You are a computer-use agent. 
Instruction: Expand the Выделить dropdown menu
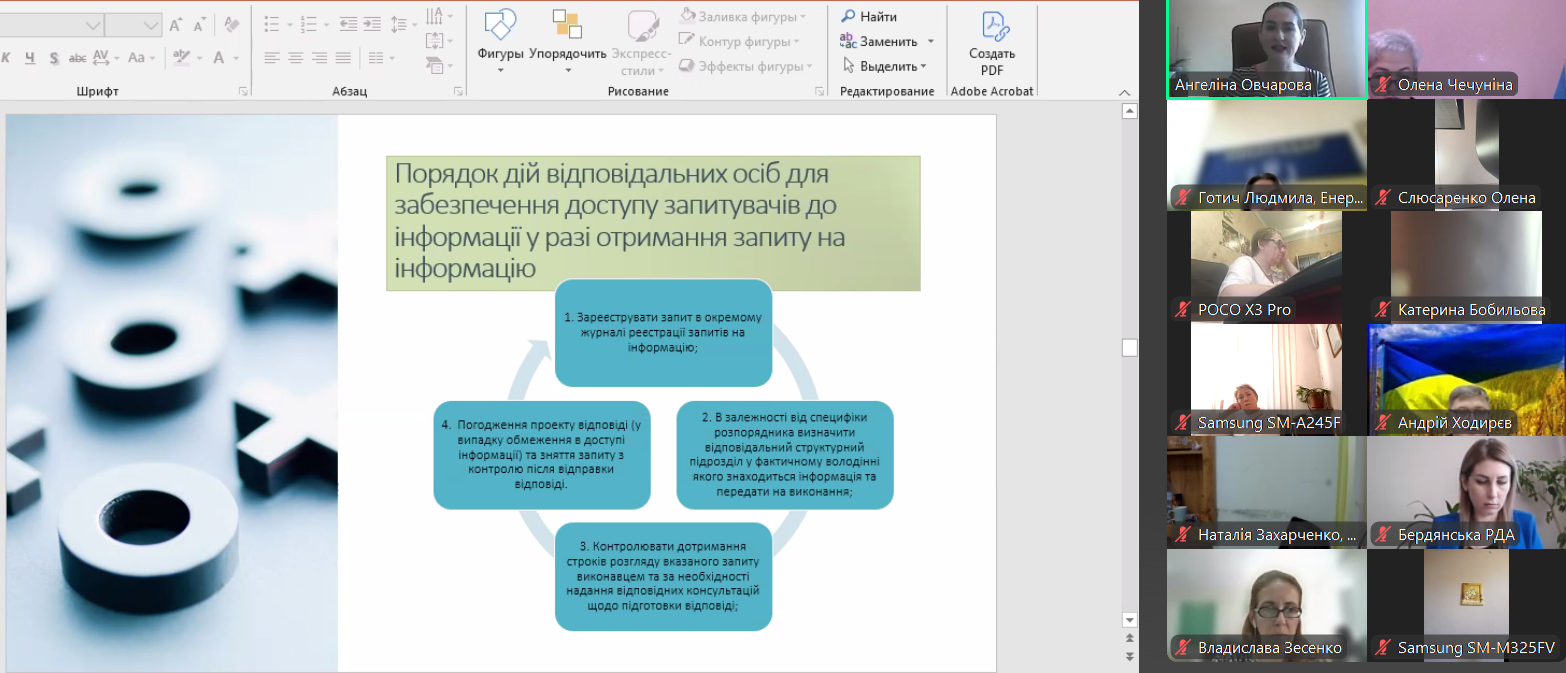pos(923,66)
